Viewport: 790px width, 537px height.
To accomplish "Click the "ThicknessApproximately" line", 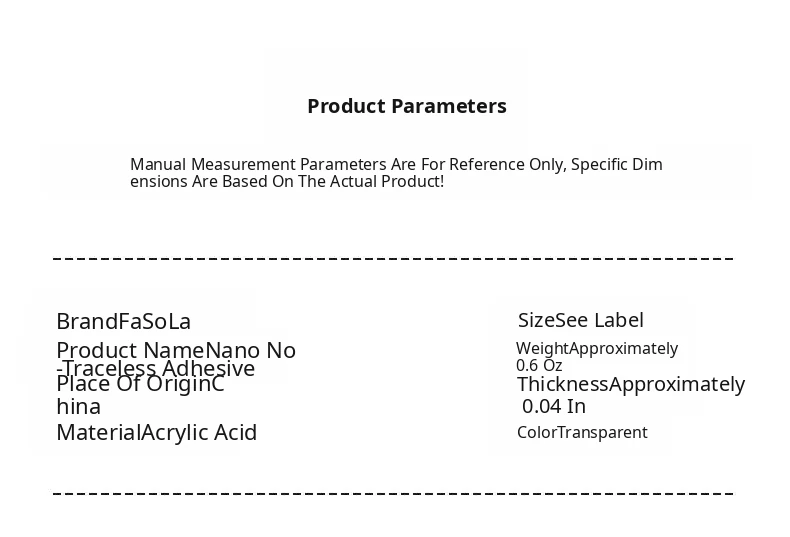I will (630, 384).
